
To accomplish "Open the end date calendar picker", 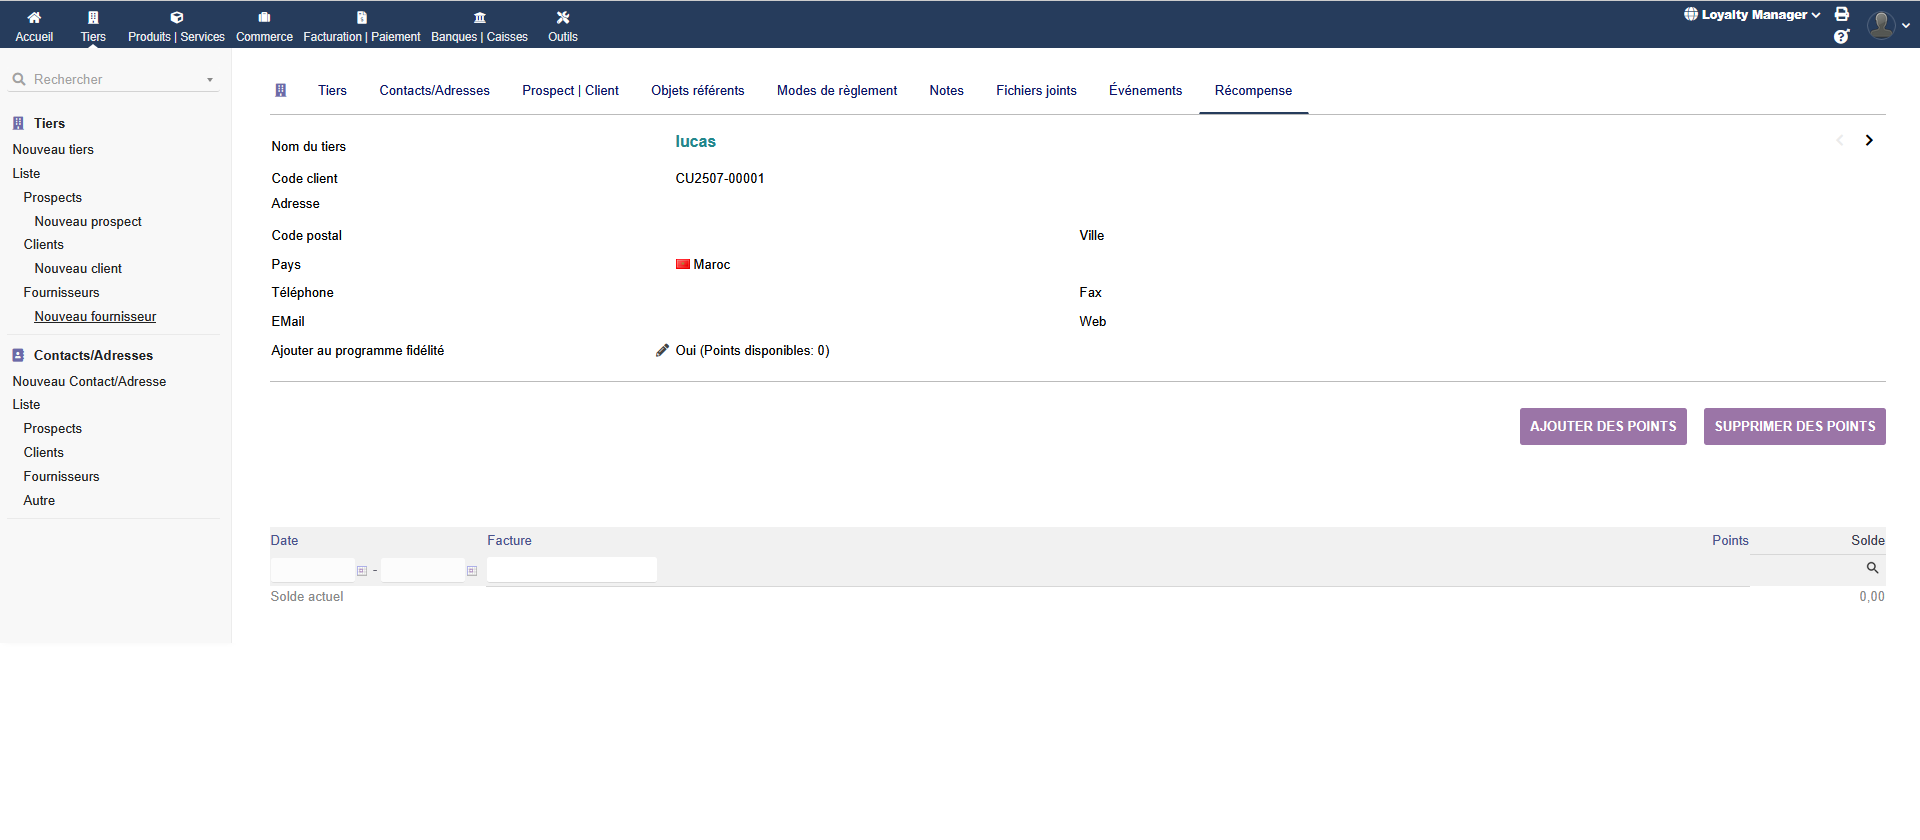I will tap(472, 571).
